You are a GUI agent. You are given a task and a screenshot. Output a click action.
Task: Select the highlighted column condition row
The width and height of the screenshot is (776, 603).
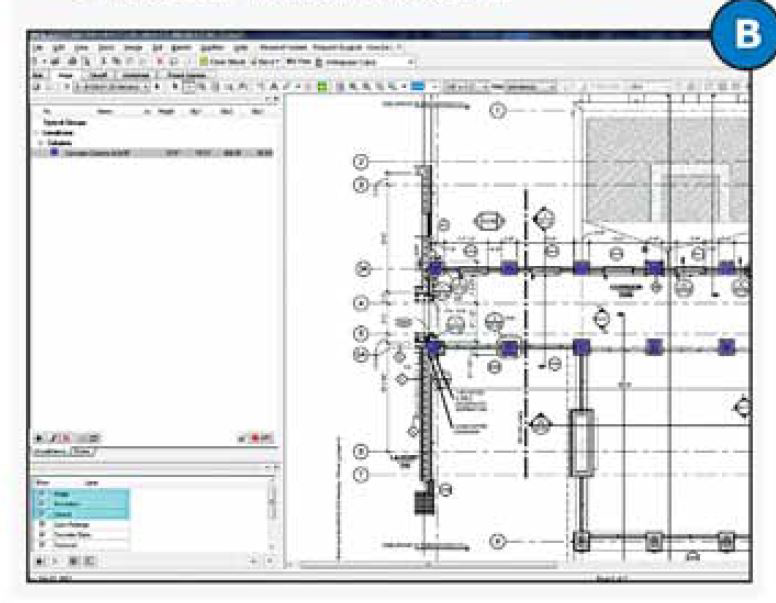(x=153, y=153)
